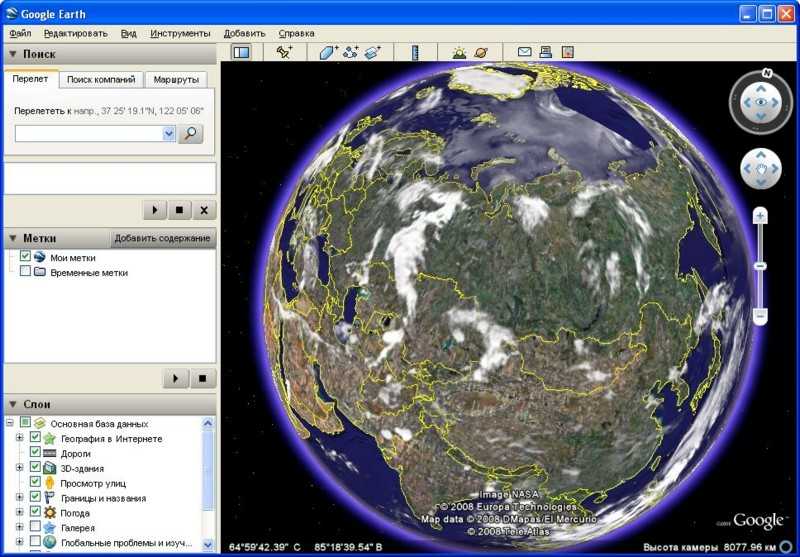The image size is (800, 557).
Task: Click in the fly-to search input field
Action: [89, 134]
